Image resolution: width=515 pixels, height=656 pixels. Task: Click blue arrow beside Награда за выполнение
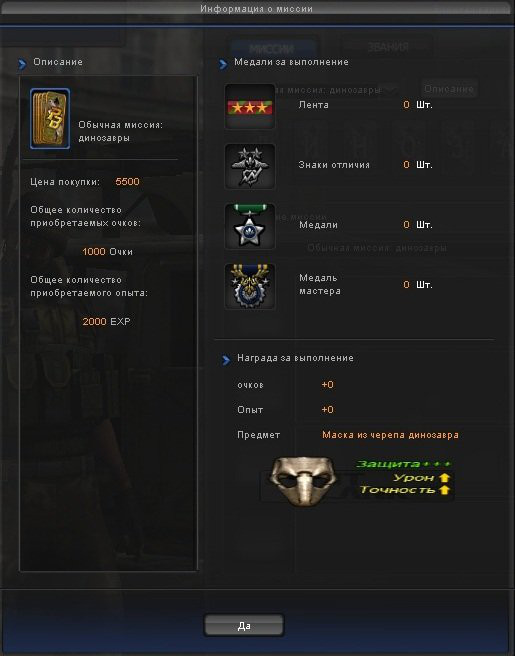(x=226, y=360)
